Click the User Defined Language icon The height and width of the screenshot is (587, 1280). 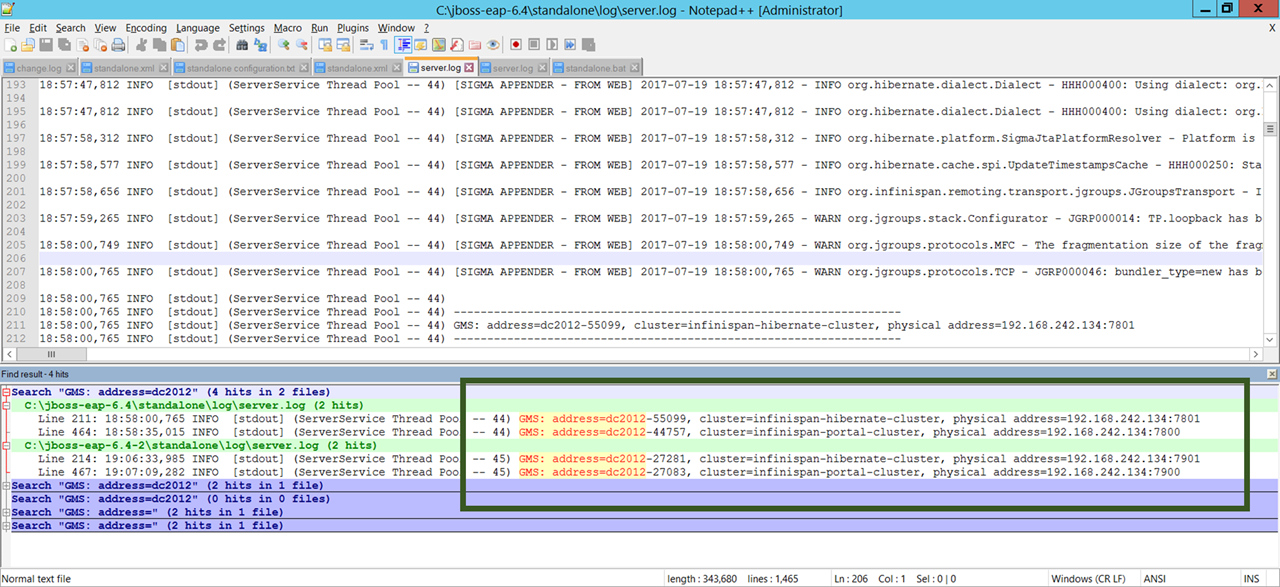tap(421, 45)
